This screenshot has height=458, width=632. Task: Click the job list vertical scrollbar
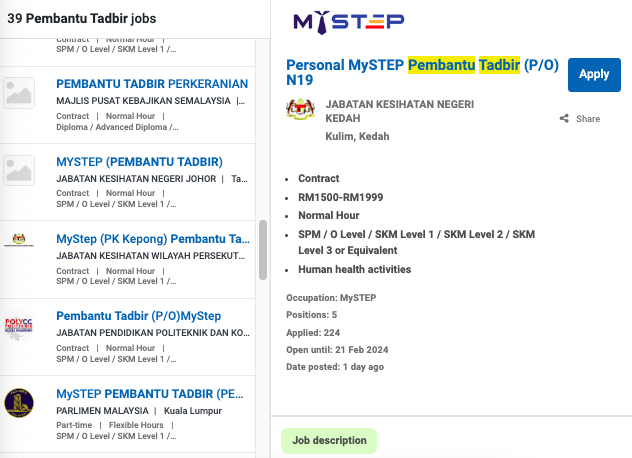point(263,250)
